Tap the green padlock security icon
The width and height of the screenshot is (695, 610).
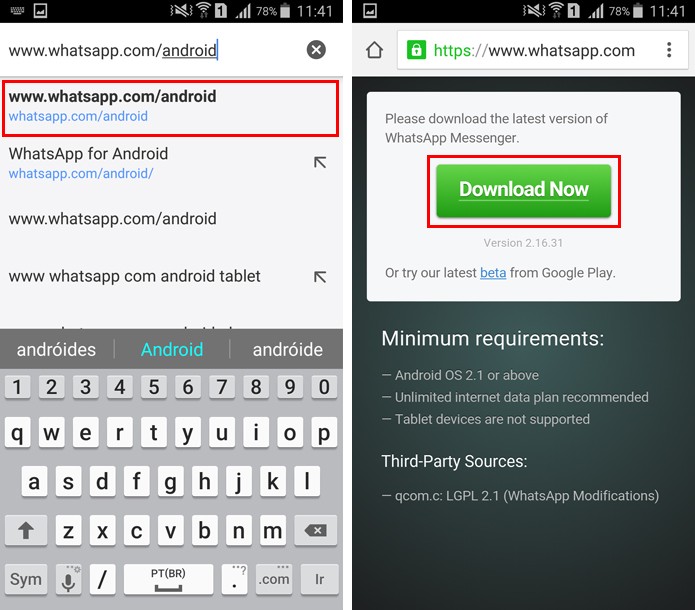coord(416,50)
